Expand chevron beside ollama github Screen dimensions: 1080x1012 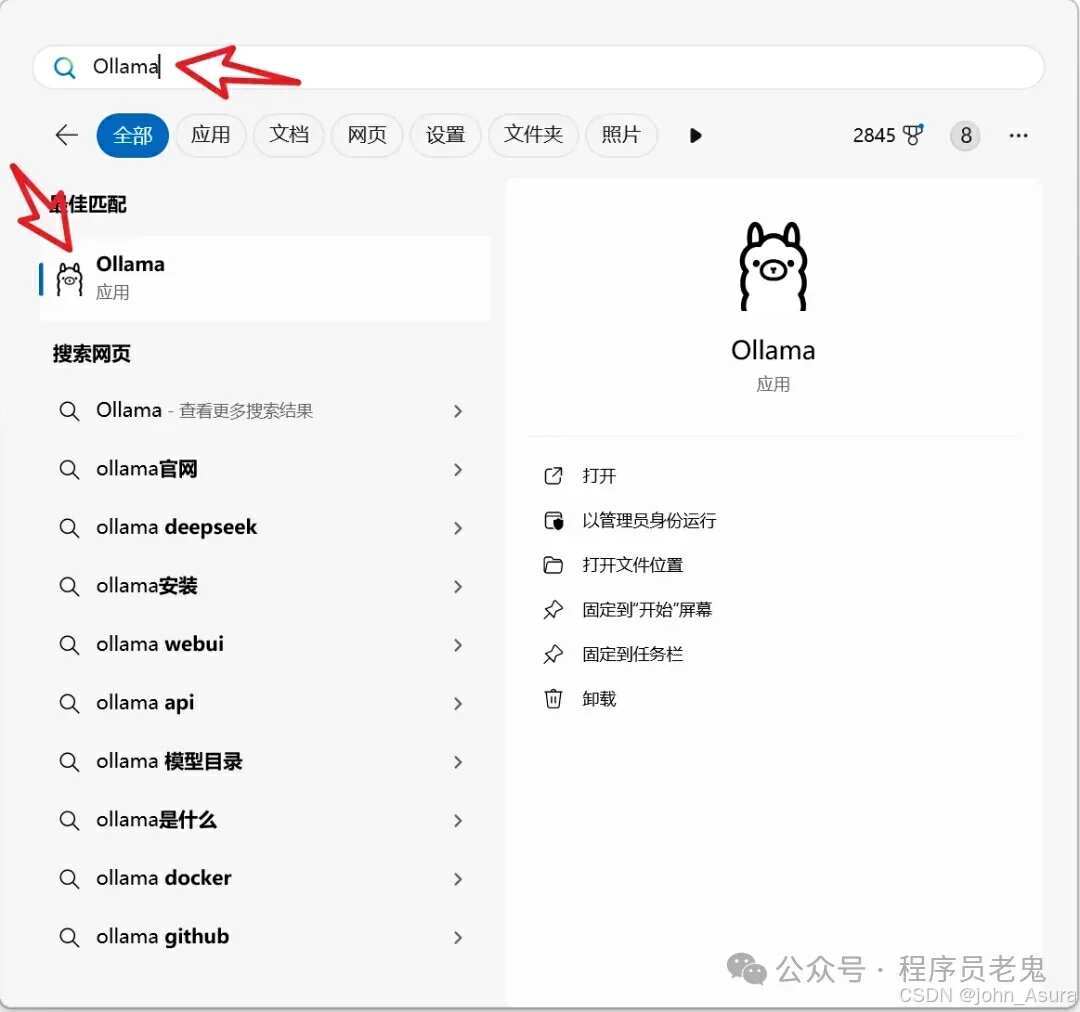click(458, 938)
